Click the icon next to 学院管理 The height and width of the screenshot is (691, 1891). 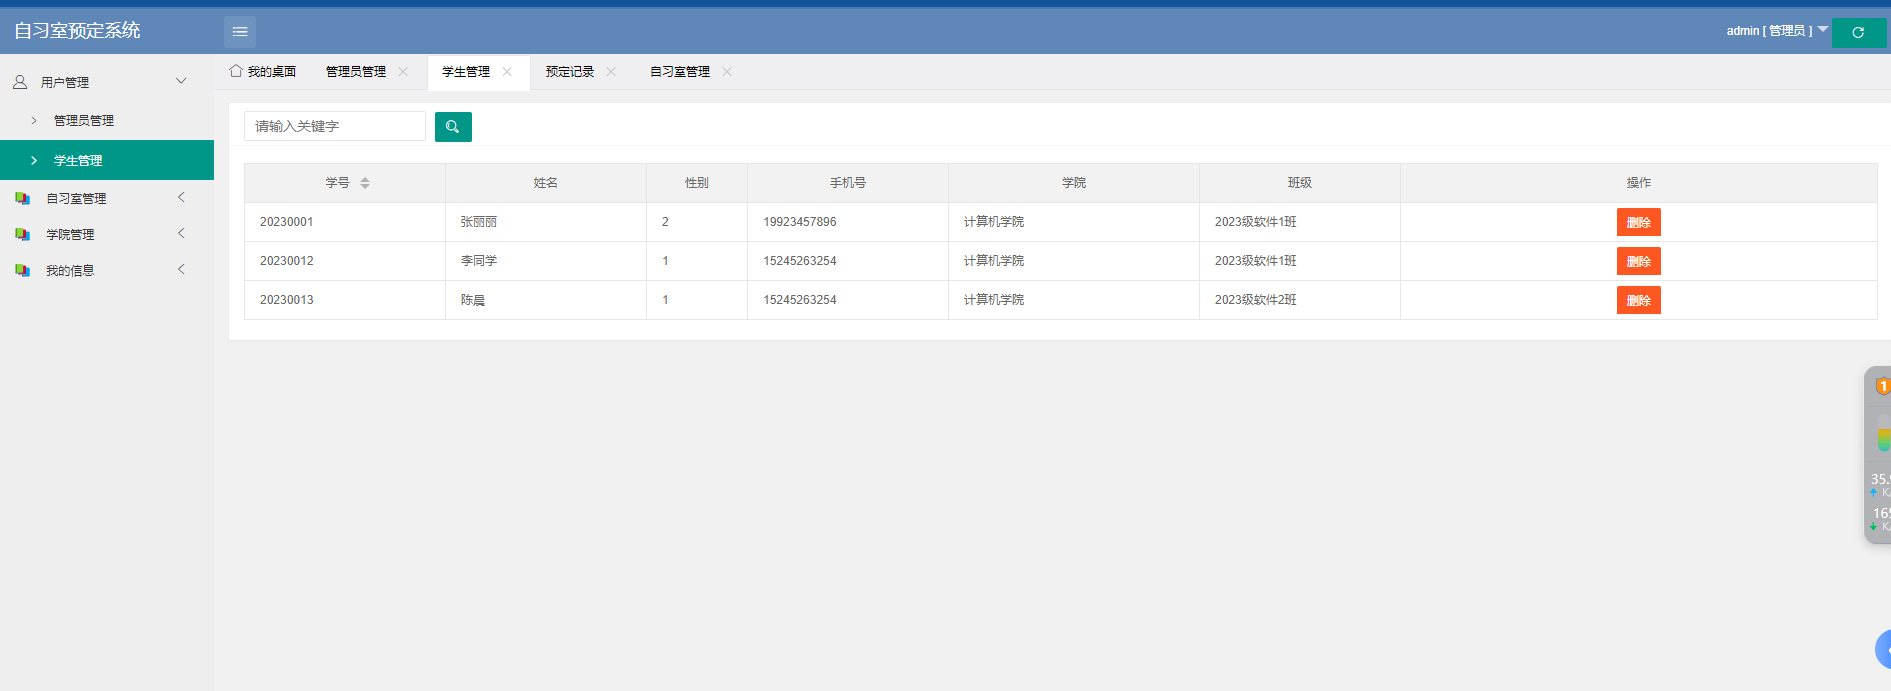point(22,234)
